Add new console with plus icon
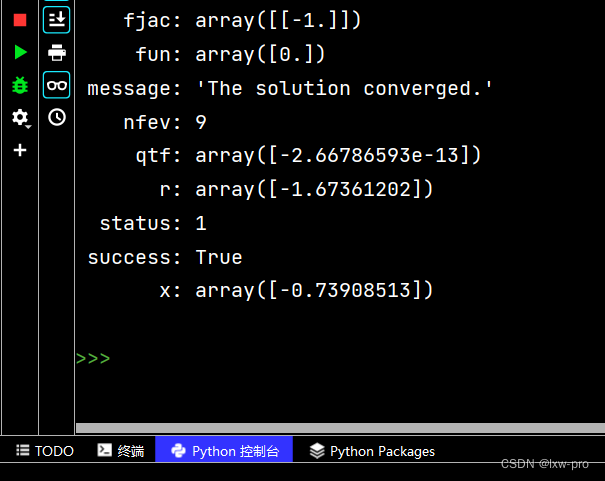 point(20,150)
